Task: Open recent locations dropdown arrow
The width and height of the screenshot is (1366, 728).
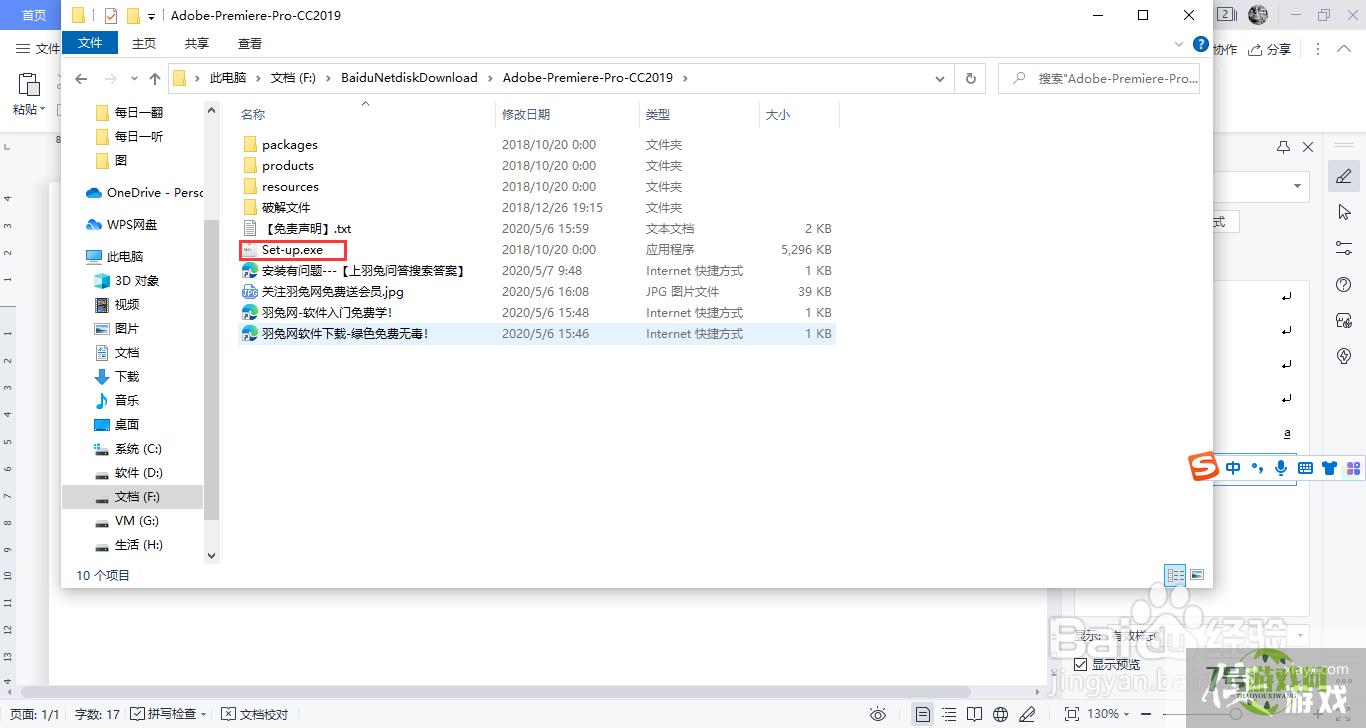Action: 133,79
